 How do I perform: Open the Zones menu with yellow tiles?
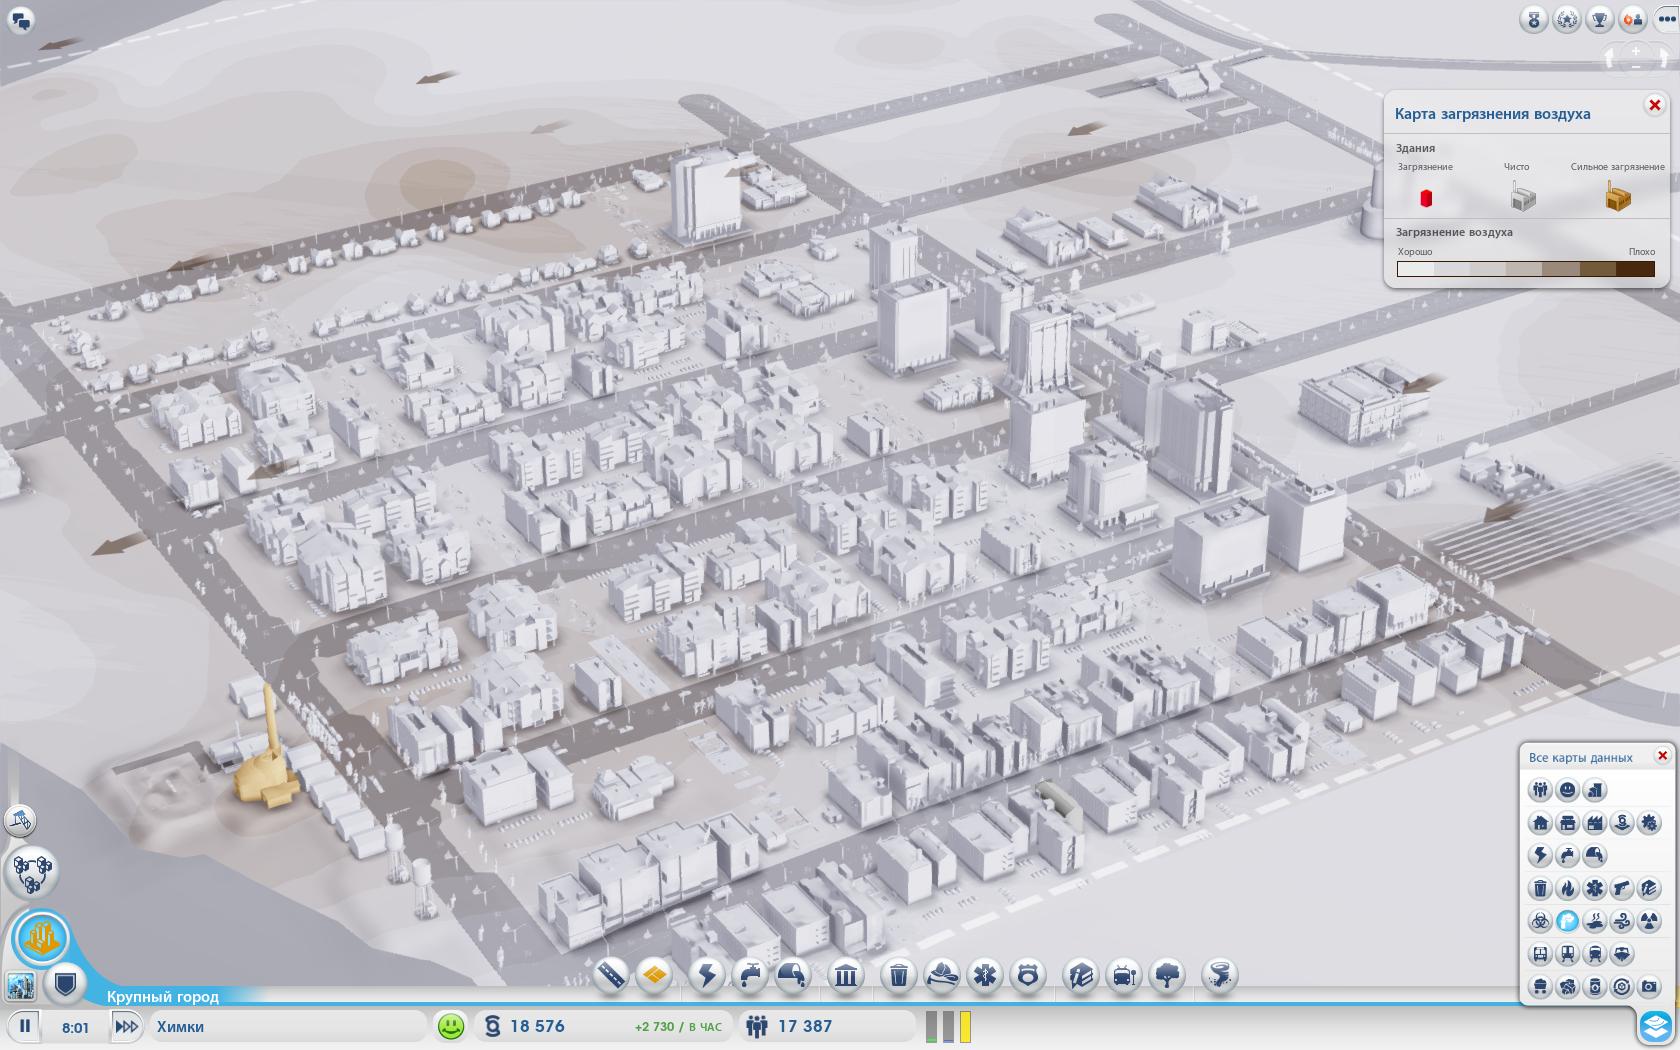coord(654,975)
